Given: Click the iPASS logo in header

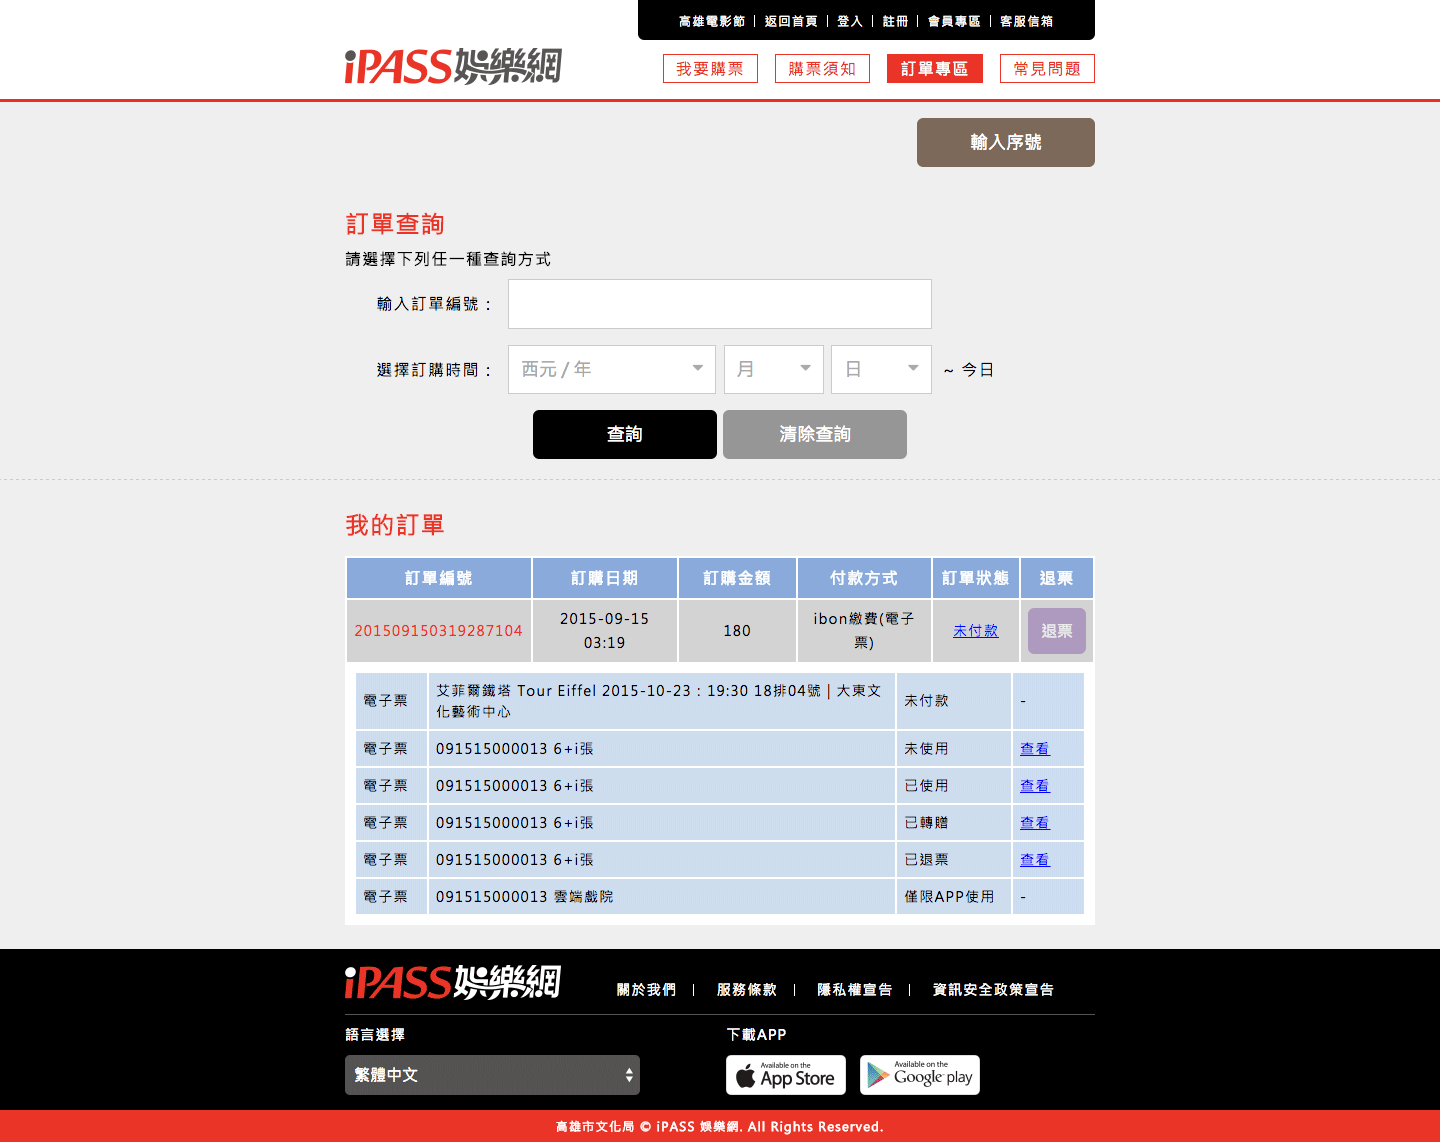Looking at the screenshot, I should pyautogui.click(x=453, y=67).
